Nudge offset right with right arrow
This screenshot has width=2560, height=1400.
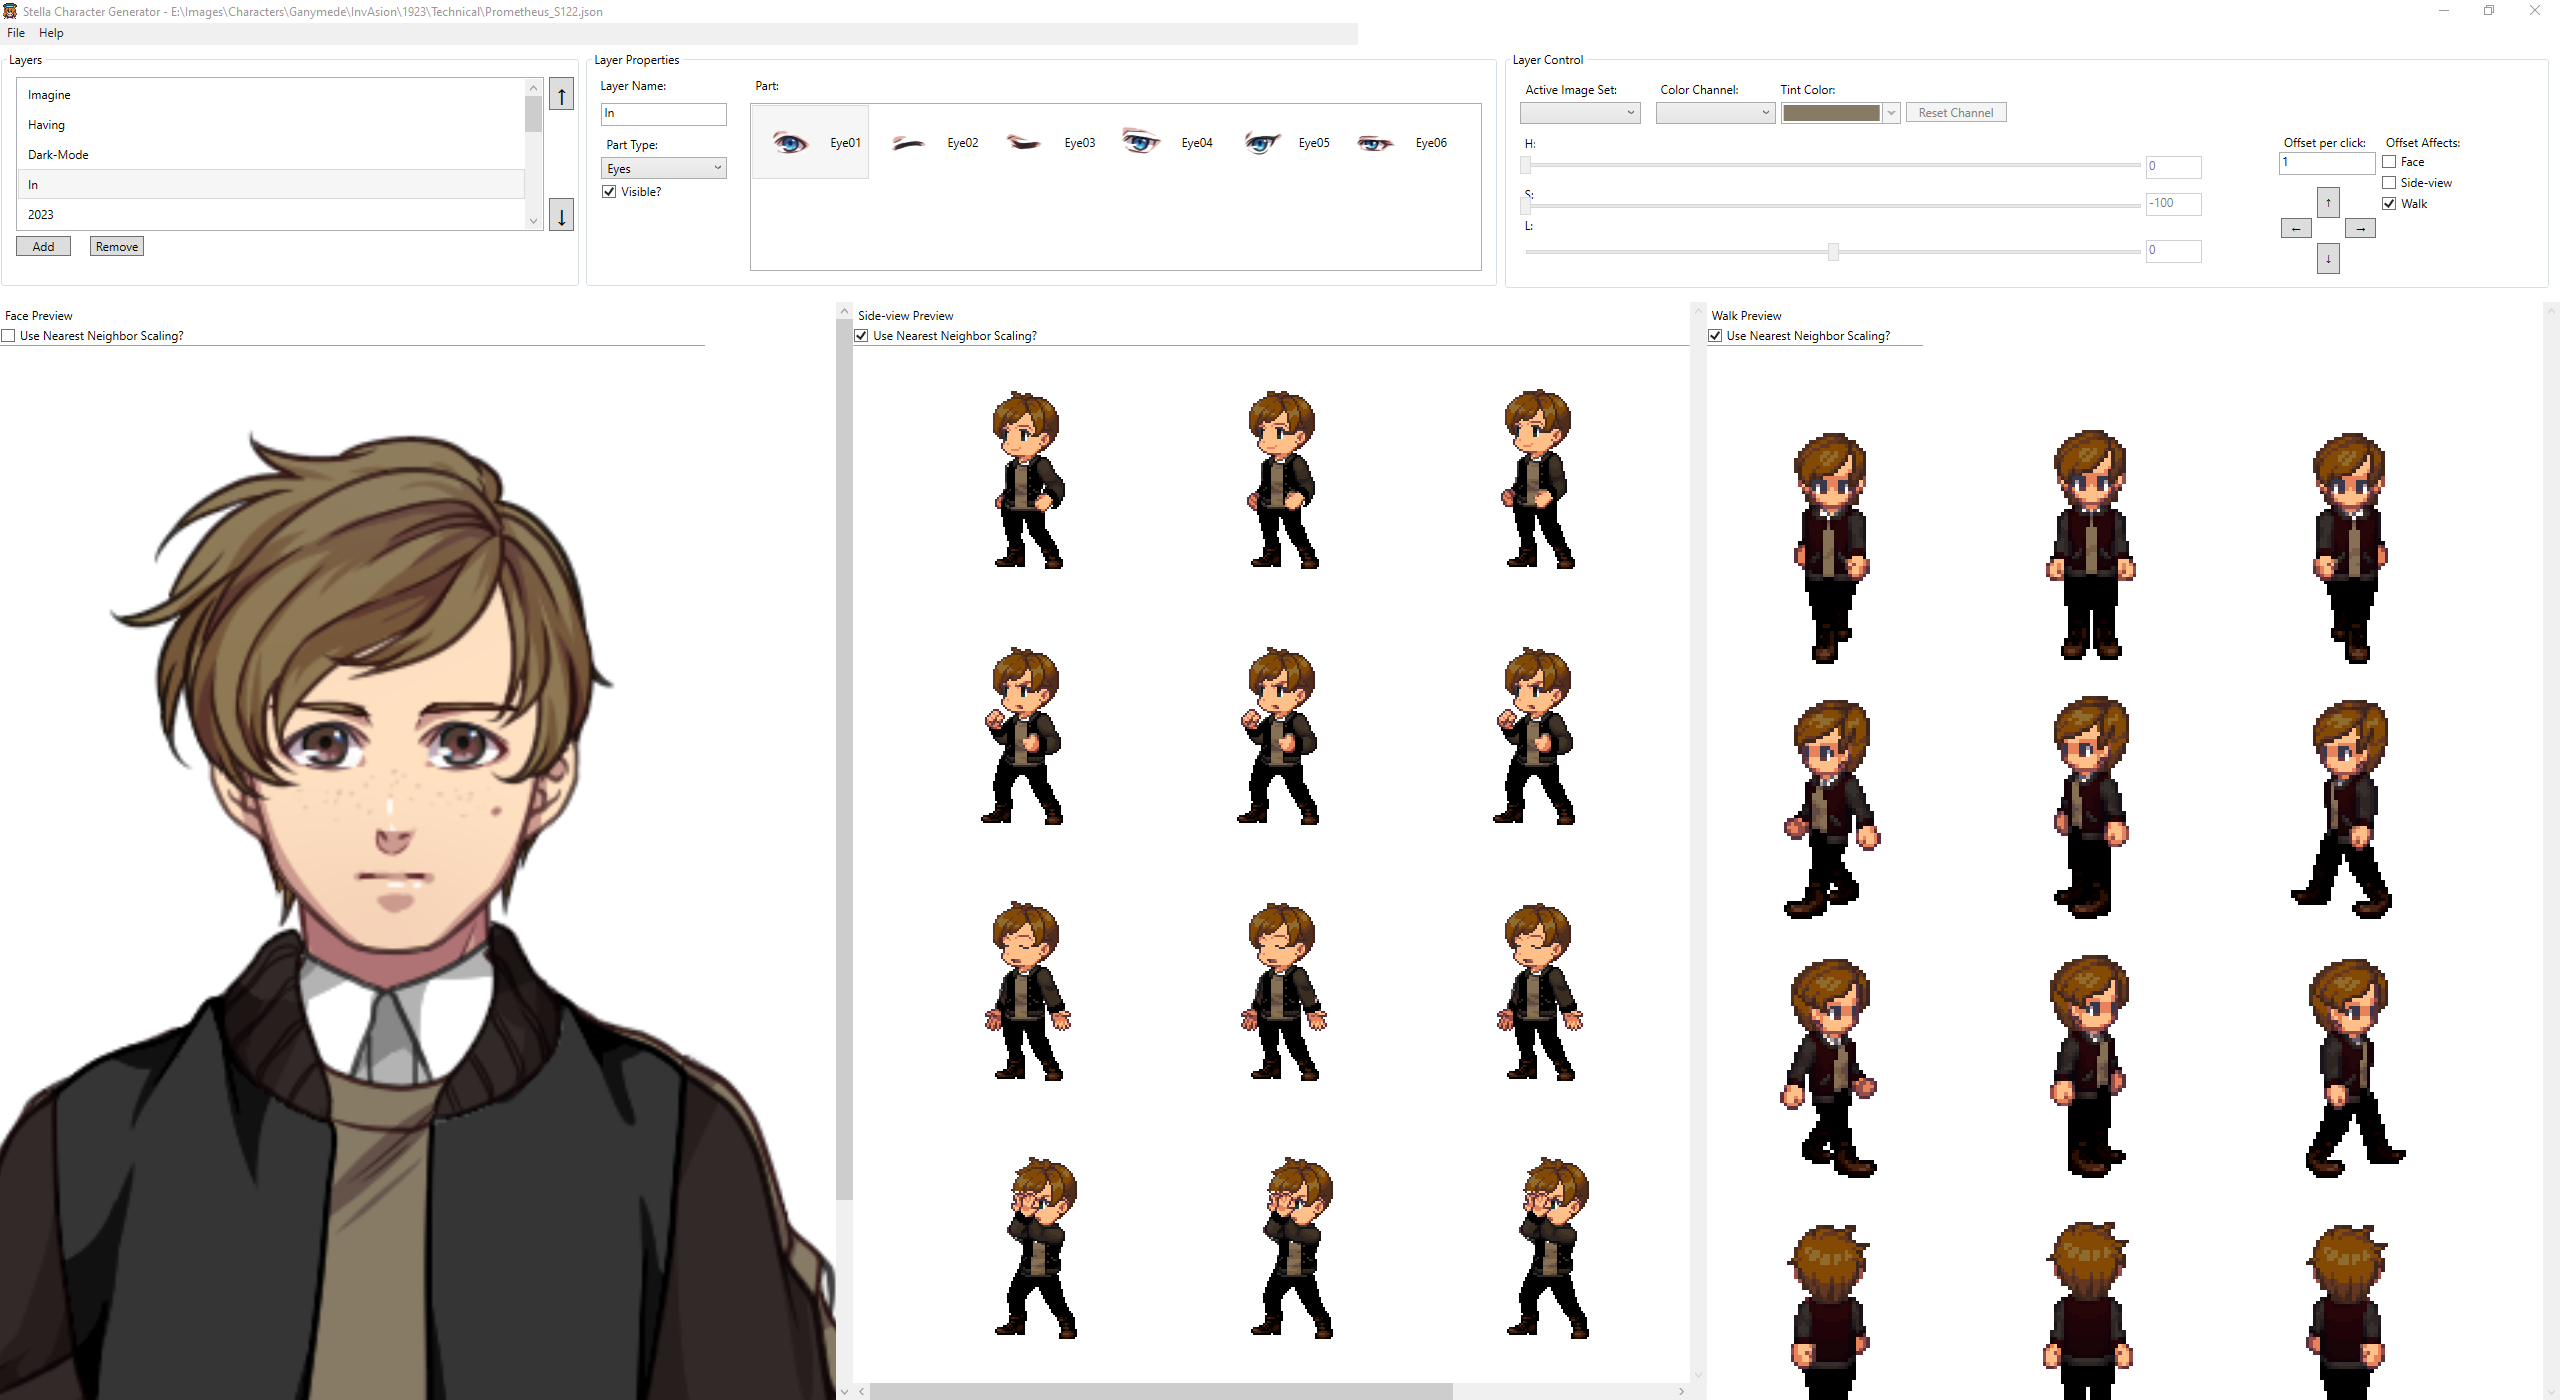pos(2360,229)
